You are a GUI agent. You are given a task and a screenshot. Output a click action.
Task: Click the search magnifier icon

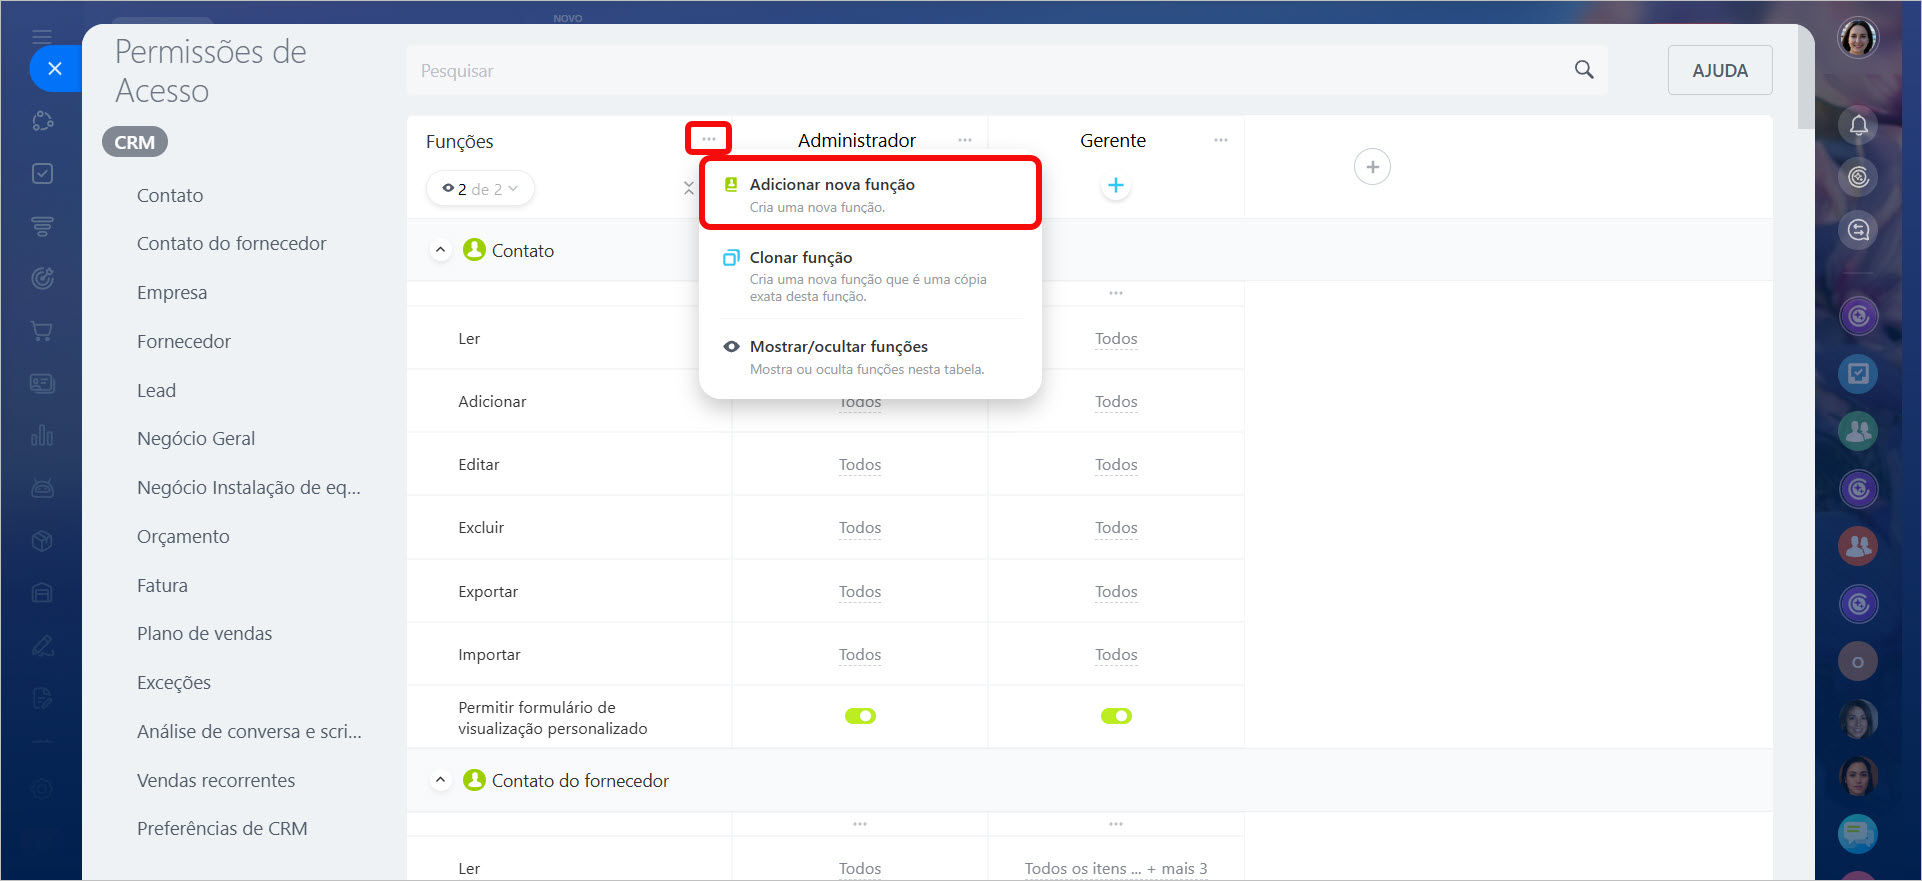point(1584,70)
